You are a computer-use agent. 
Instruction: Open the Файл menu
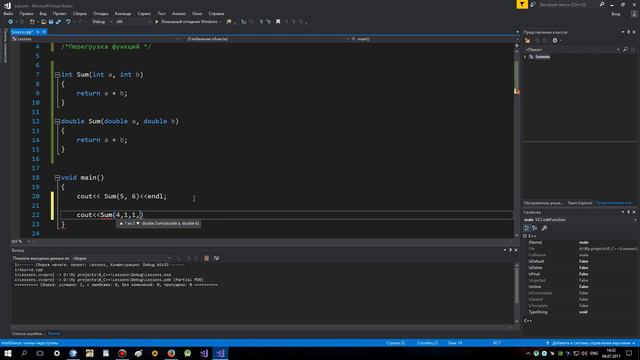(8, 14)
